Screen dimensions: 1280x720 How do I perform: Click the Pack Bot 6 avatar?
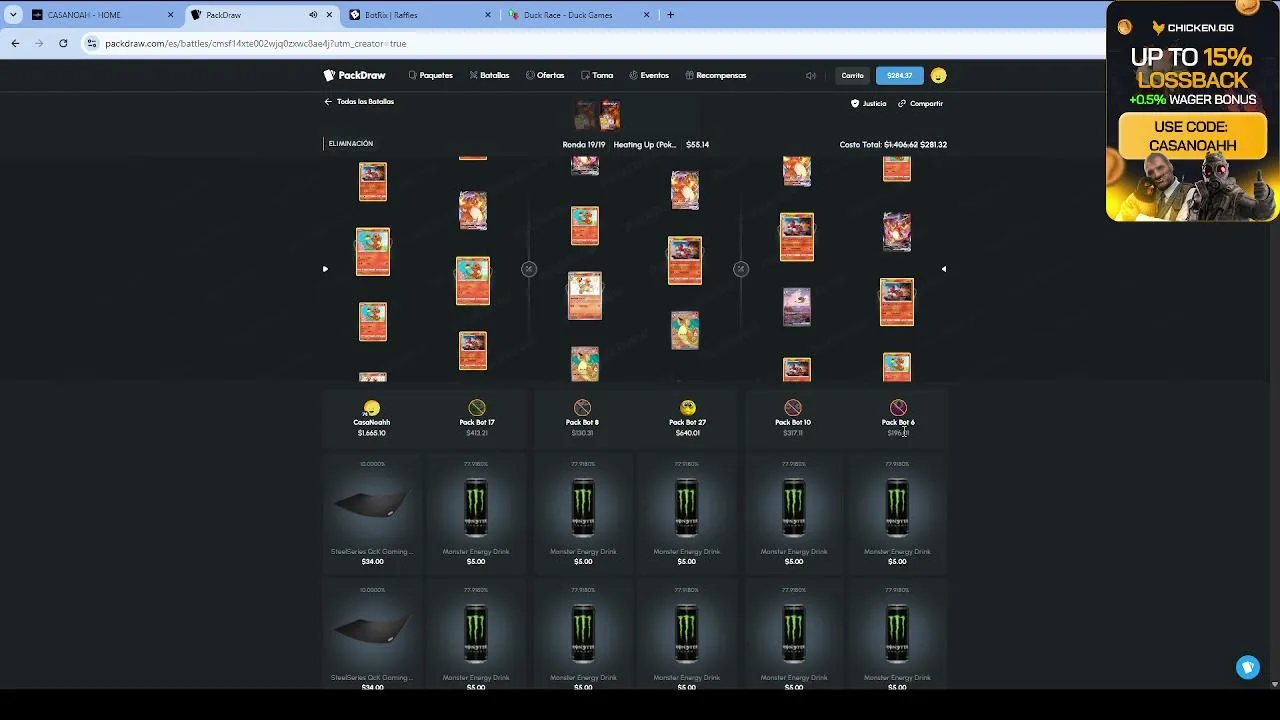(x=898, y=408)
